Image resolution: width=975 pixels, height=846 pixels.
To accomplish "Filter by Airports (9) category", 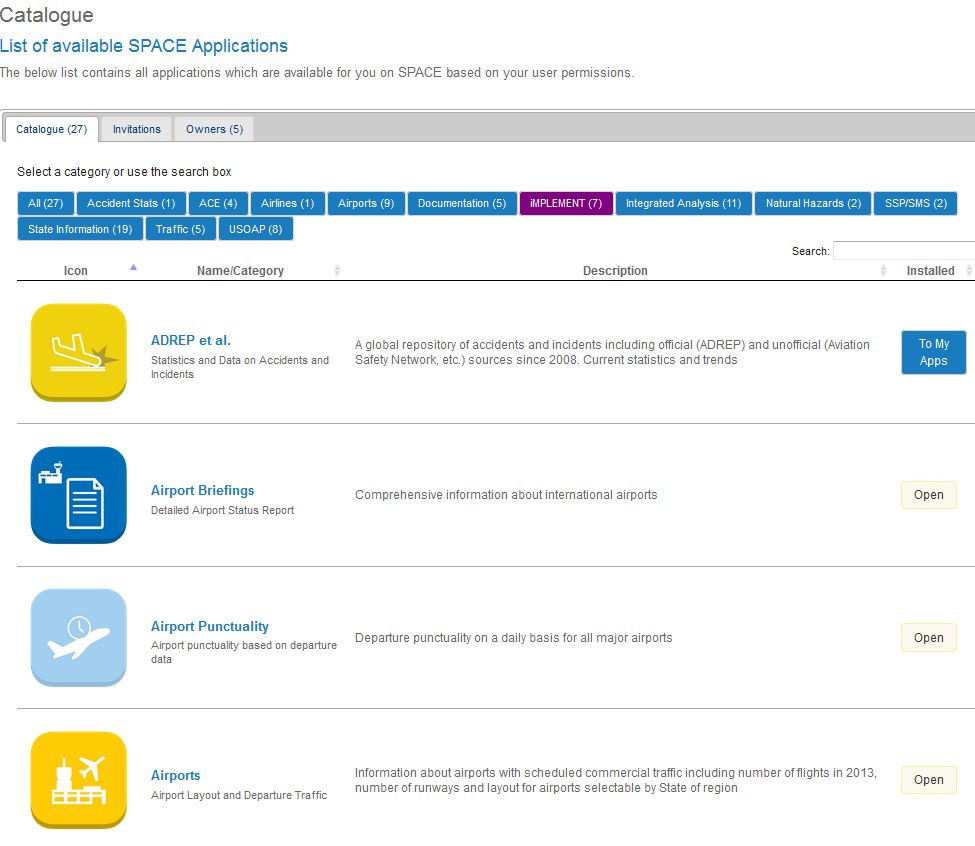I will (x=366, y=203).
